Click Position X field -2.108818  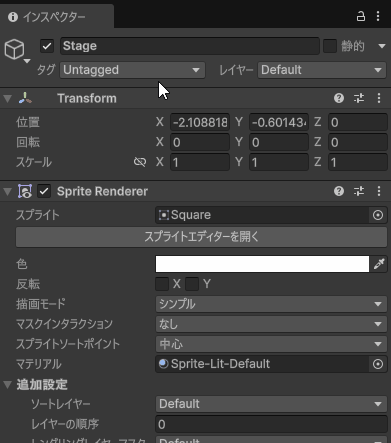[x=200, y=122]
